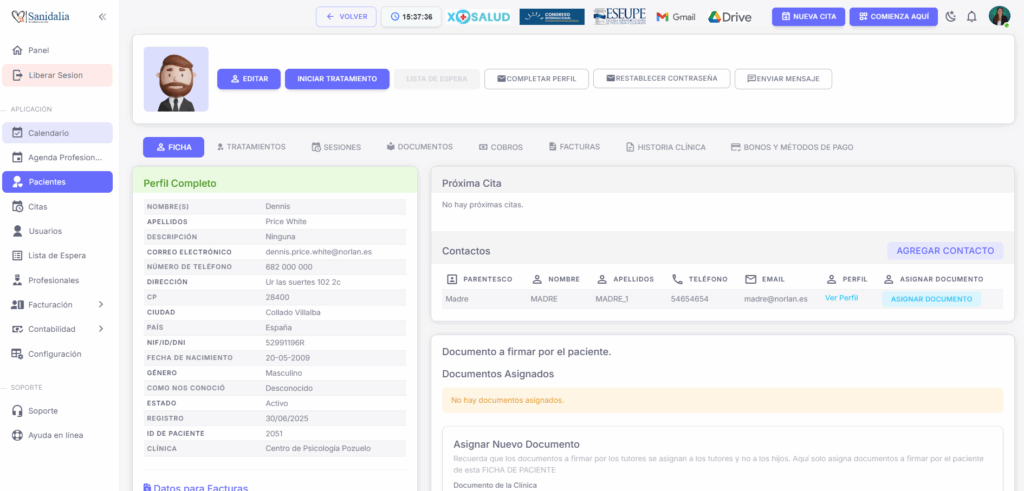The width and height of the screenshot is (1024, 491).
Task: Open the Gmail shortcut icon
Action: [x=676, y=17]
